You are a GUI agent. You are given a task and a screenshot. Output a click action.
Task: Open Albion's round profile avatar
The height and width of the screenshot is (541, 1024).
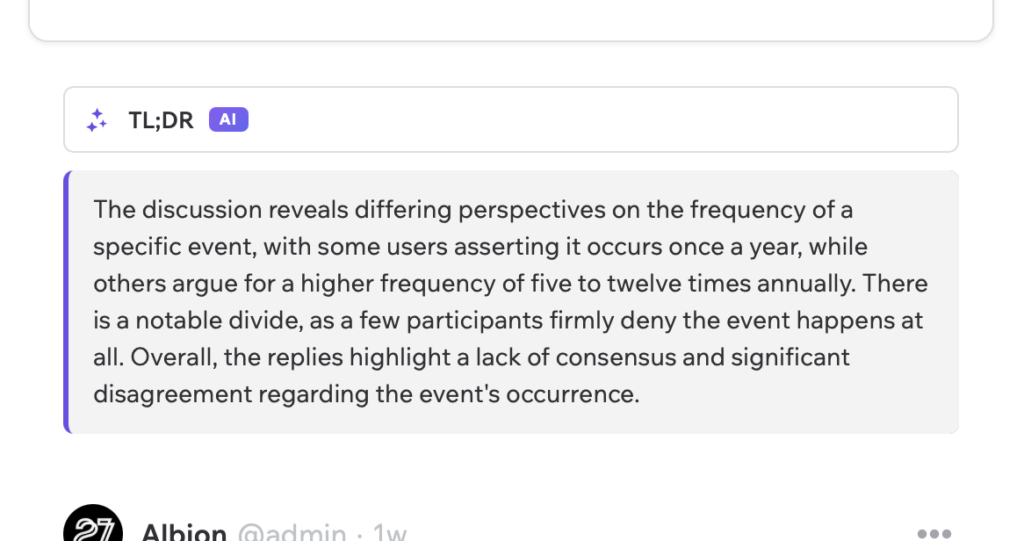[93, 527]
